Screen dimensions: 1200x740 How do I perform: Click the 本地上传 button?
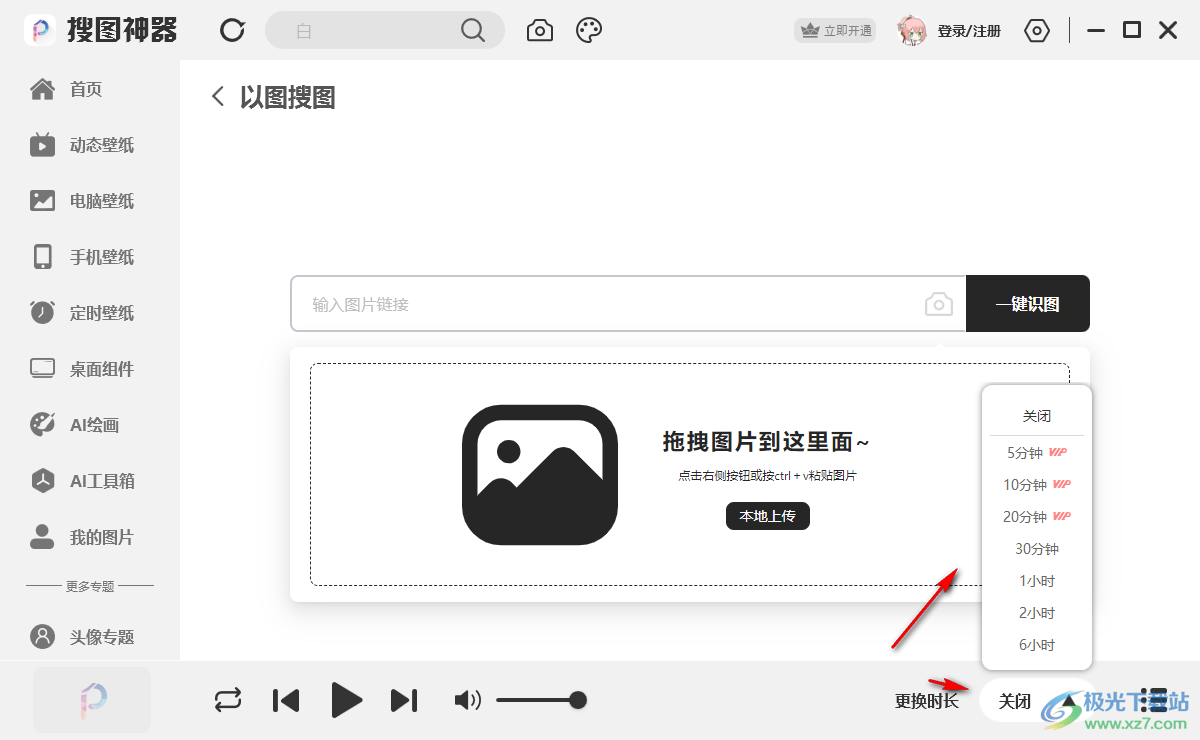click(x=768, y=516)
